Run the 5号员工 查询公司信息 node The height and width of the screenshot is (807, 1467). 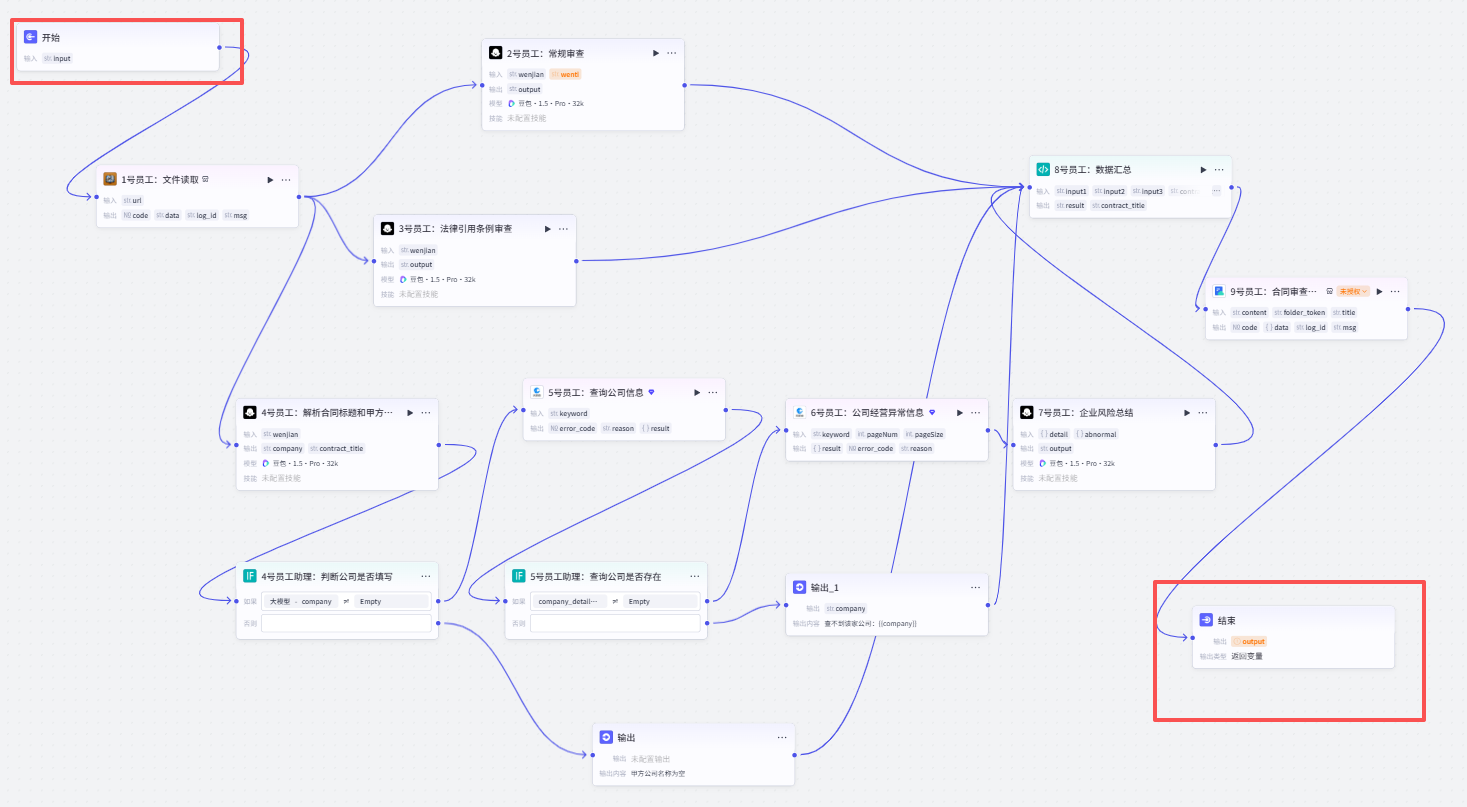coord(697,392)
